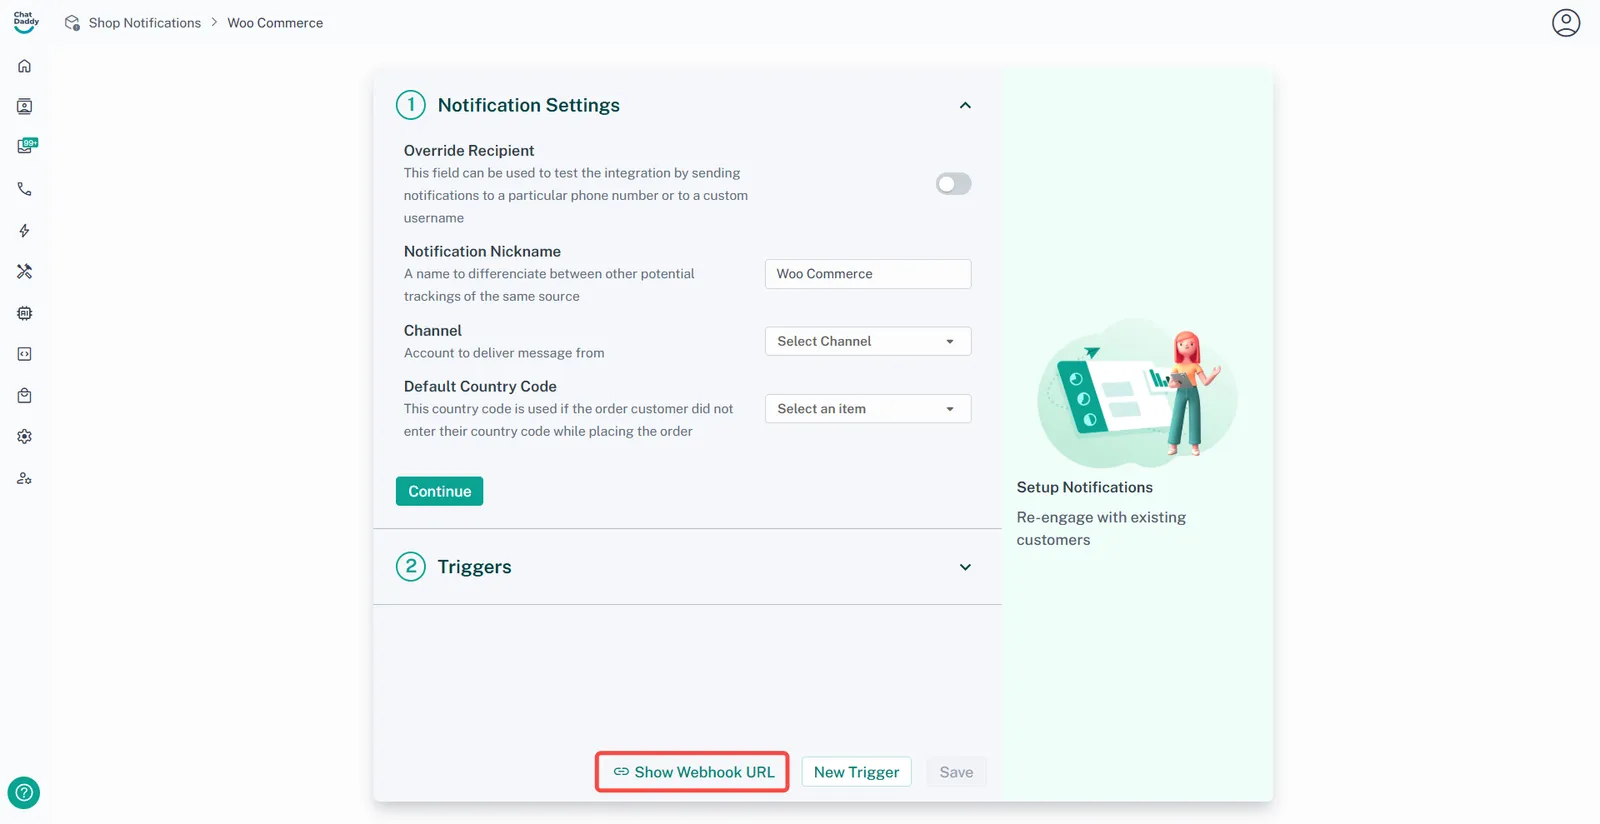Screen dimensions: 1600x824
Task: Click the Notification Nickname input field
Action: (867, 274)
